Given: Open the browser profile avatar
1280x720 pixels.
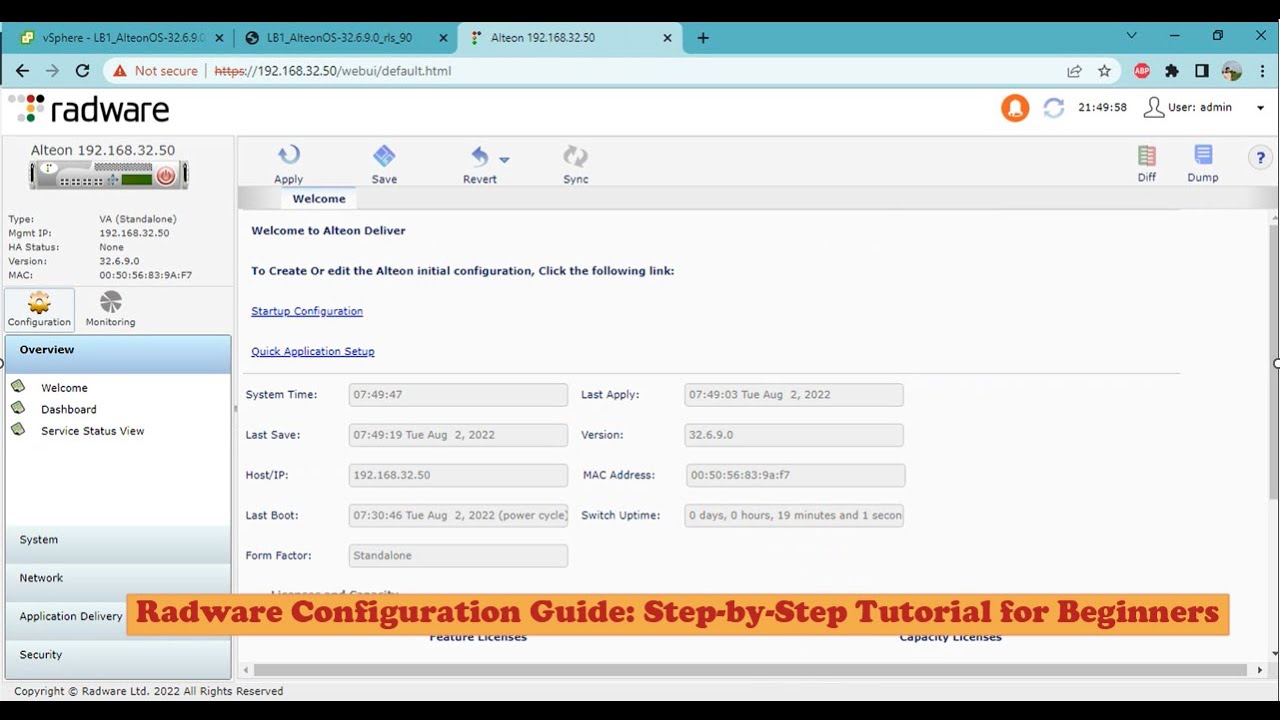Looking at the screenshot, I should click(x=1232, y=71).
